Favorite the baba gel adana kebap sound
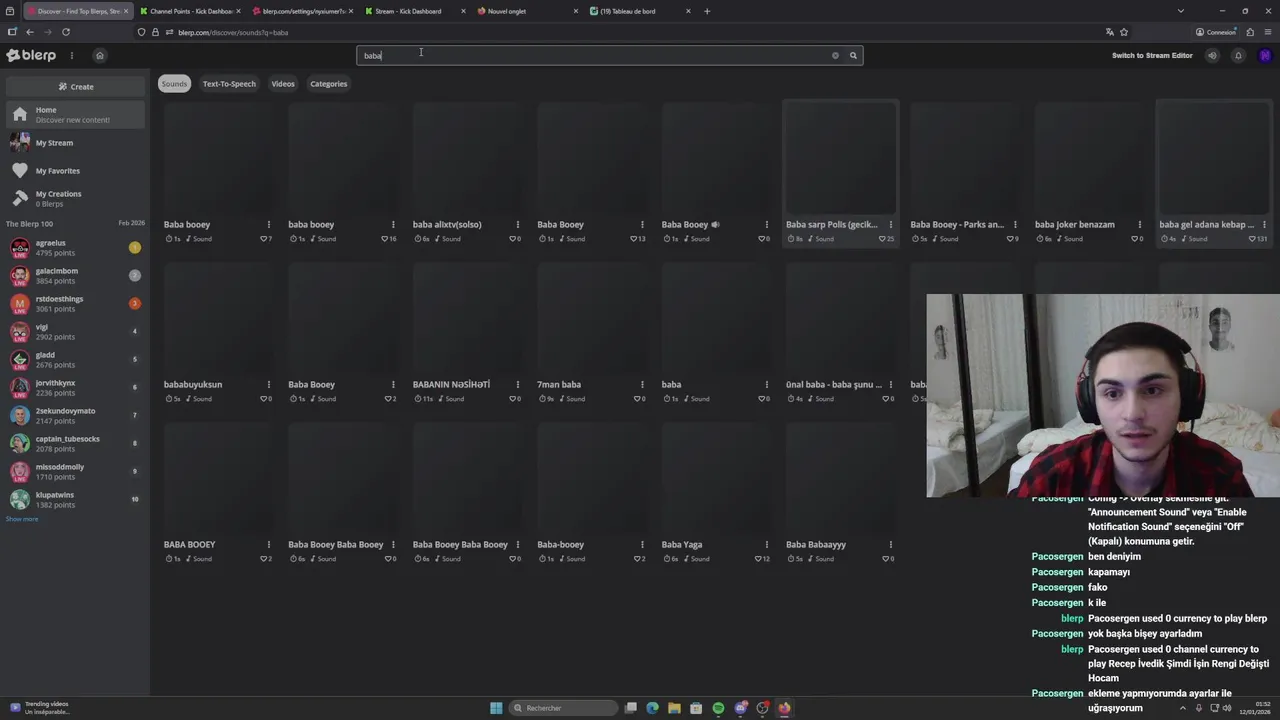 [x=1253, y=239]
